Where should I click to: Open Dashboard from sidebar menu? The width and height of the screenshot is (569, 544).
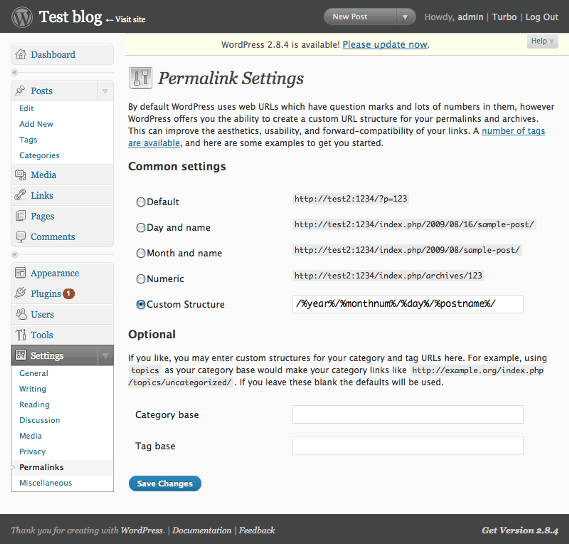53,54
